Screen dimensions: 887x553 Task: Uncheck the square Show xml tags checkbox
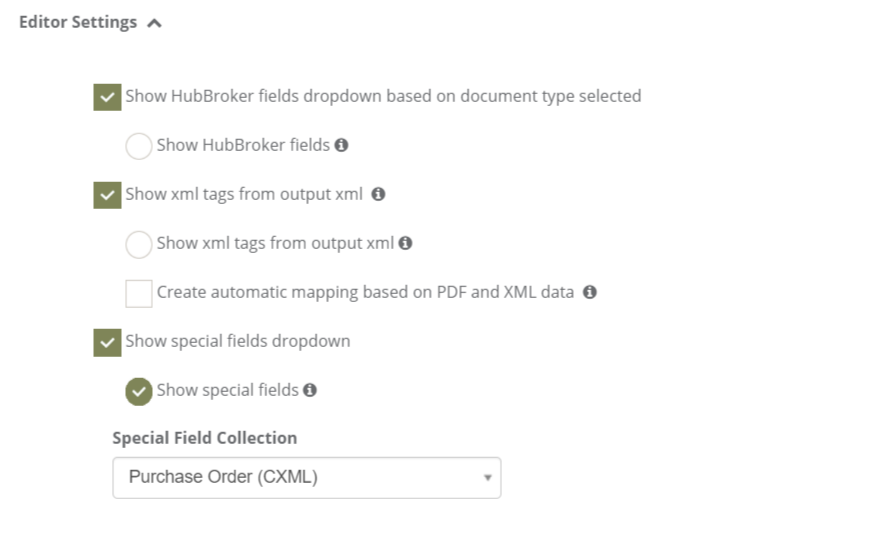(107, 195)
